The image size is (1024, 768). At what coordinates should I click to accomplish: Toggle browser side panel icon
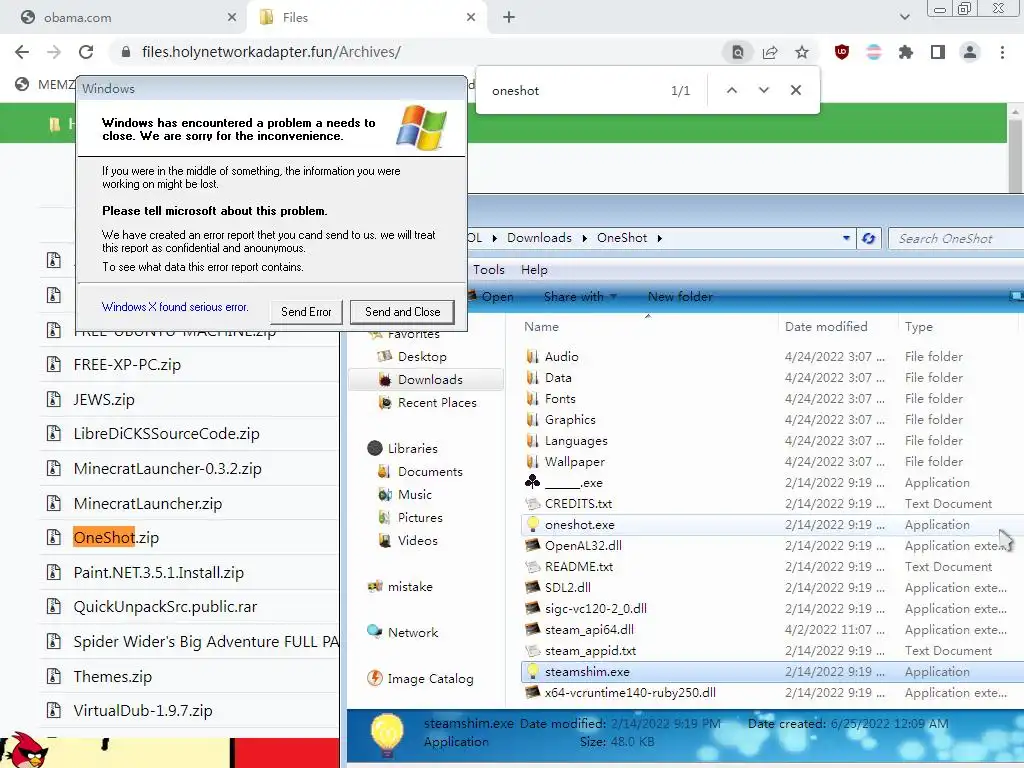click(938, 52)
